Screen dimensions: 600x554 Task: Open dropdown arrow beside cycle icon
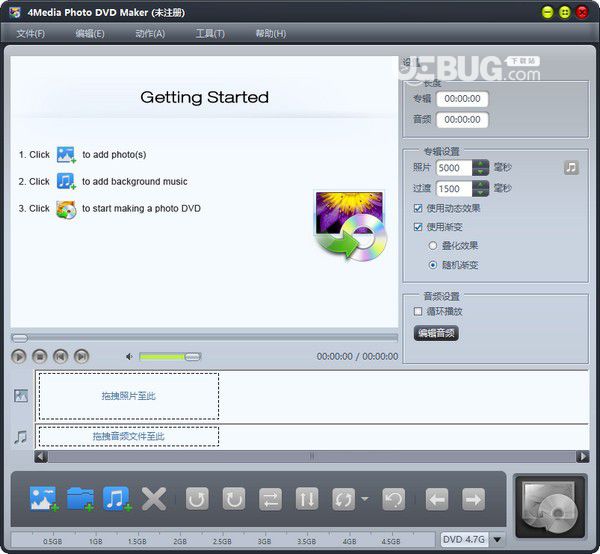click(x=365, y=499)
